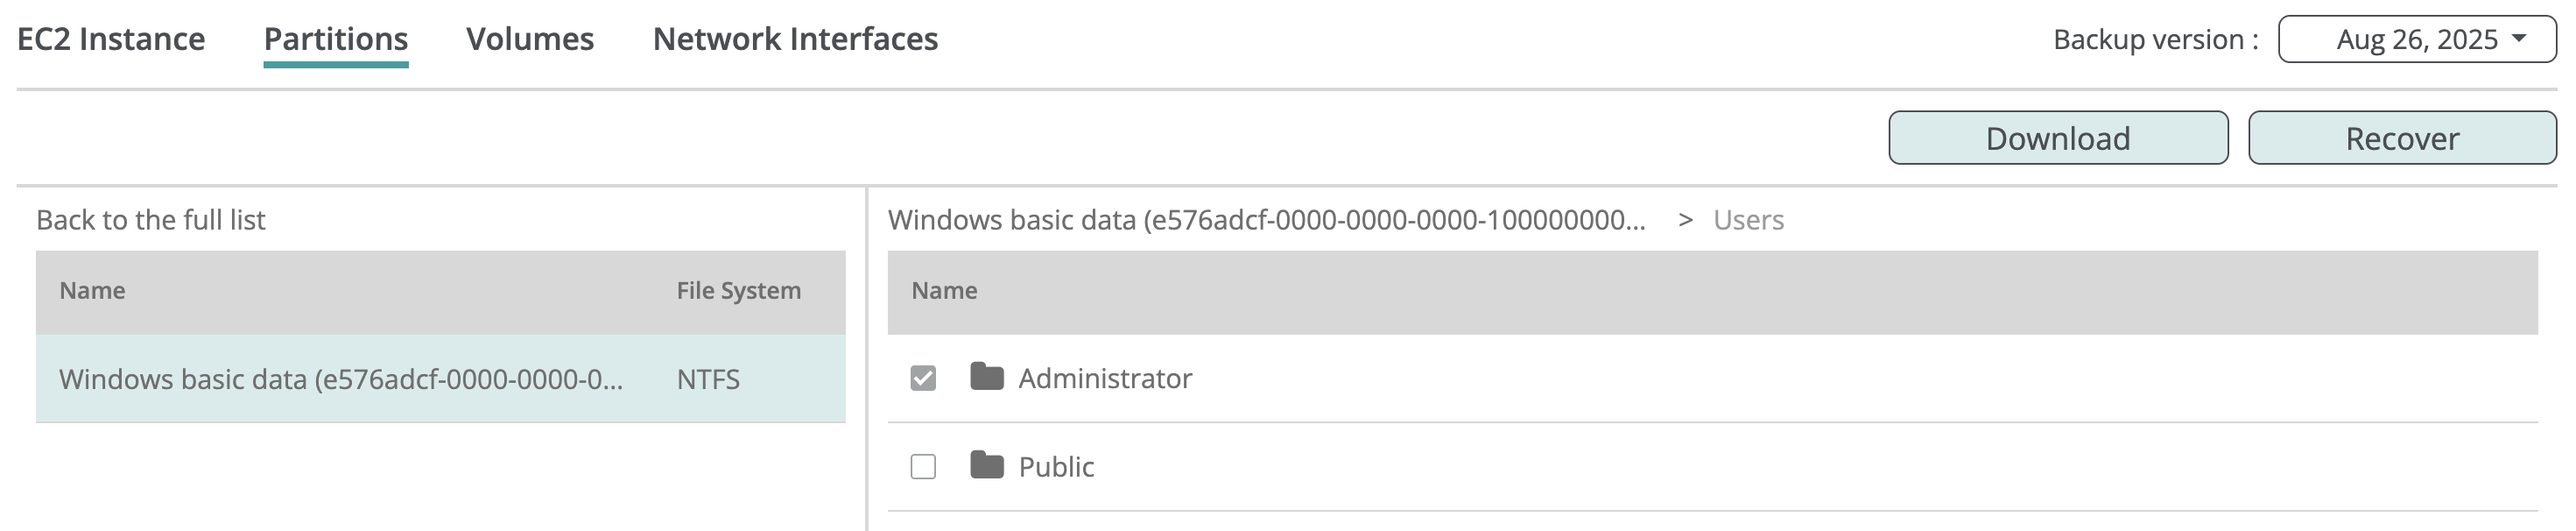Click the Name column header in the folder list
This screenshot has height=531, width=2576.
pyautogui.click(x=944, y=291)
